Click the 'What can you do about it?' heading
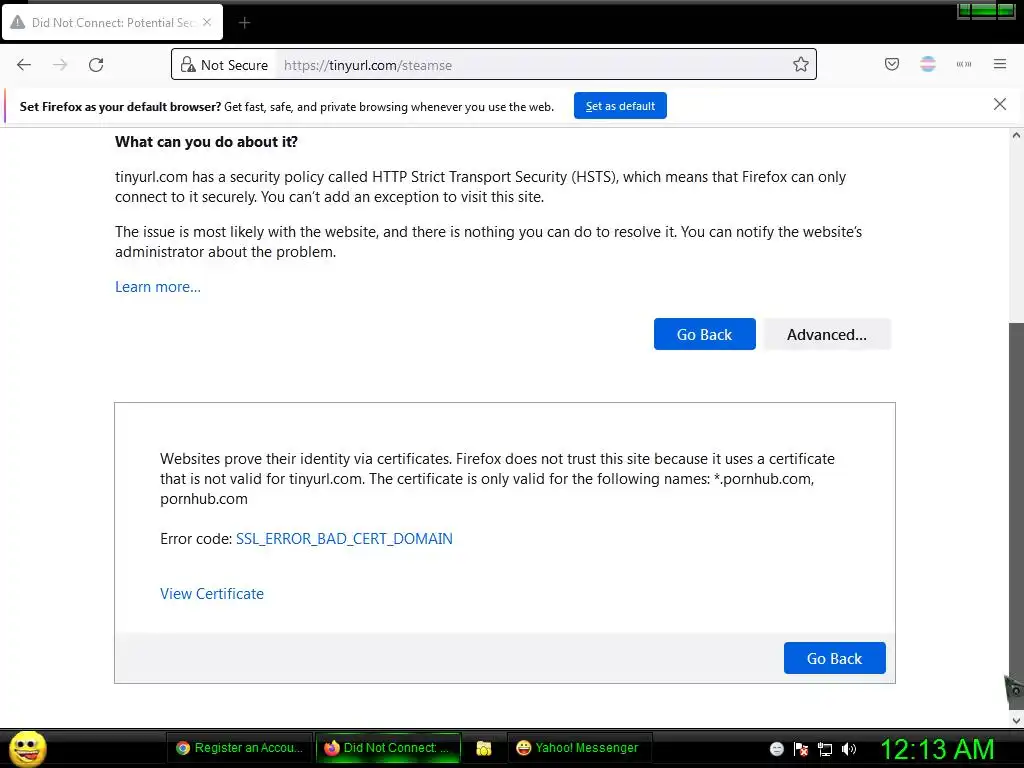The image size is (1024, 768). click(x=206, y=142)
